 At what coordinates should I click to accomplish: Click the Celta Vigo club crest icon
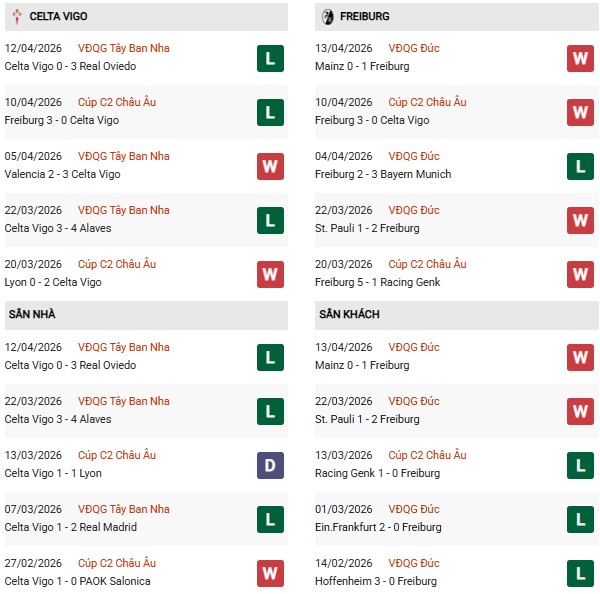[18, 17]
